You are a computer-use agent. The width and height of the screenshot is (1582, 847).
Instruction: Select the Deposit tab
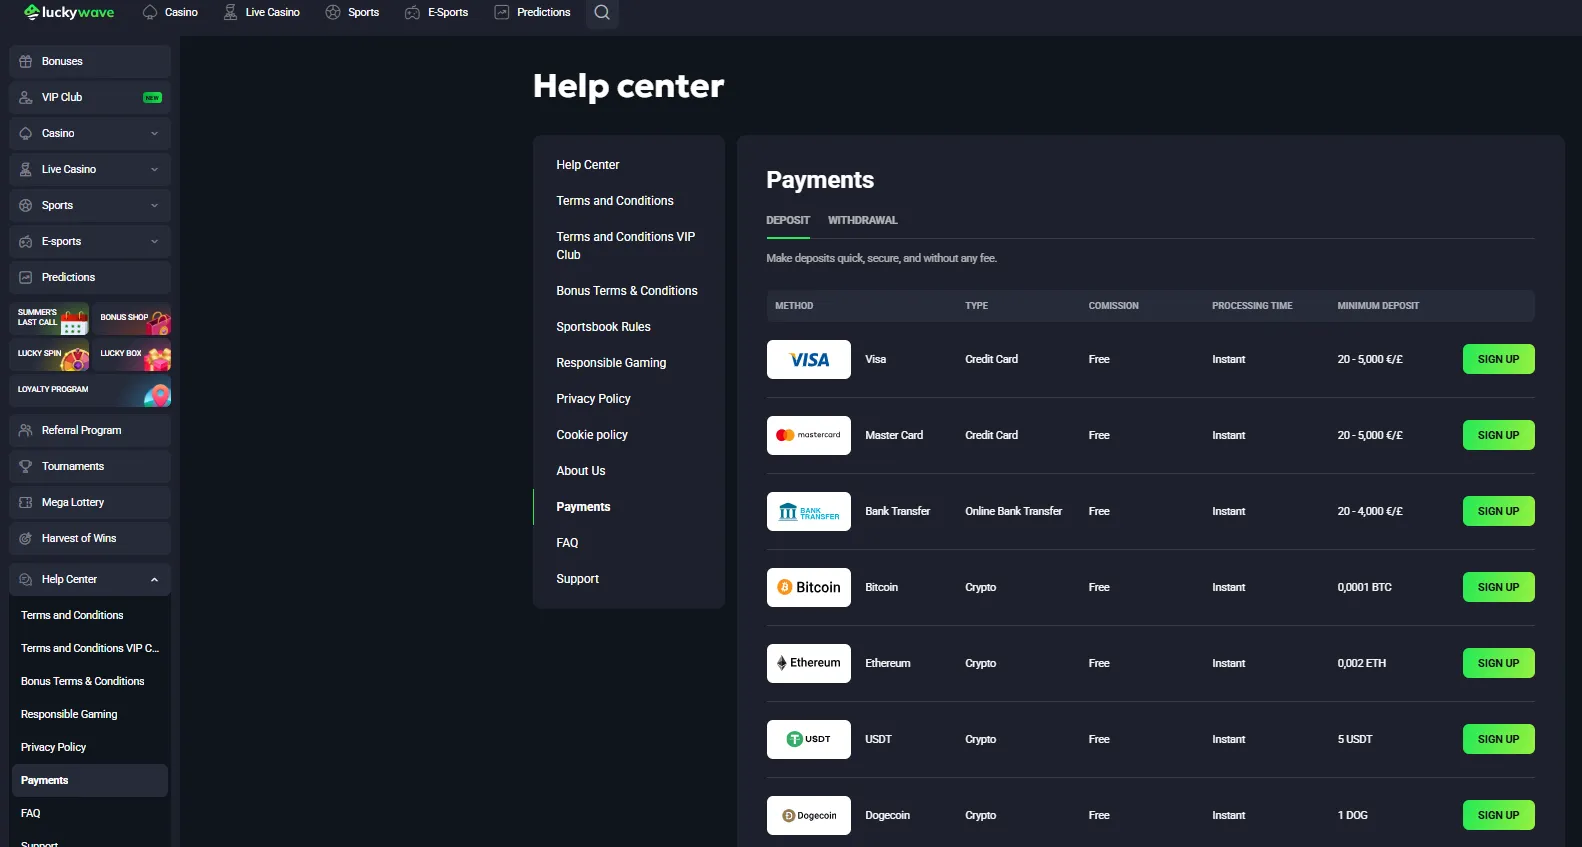click(788, 220)
